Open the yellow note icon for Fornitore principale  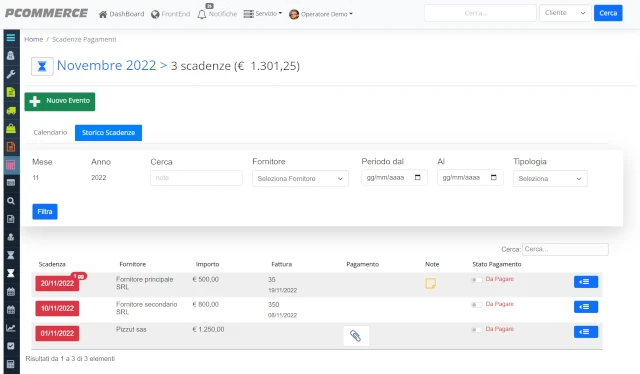click(430, 283)
